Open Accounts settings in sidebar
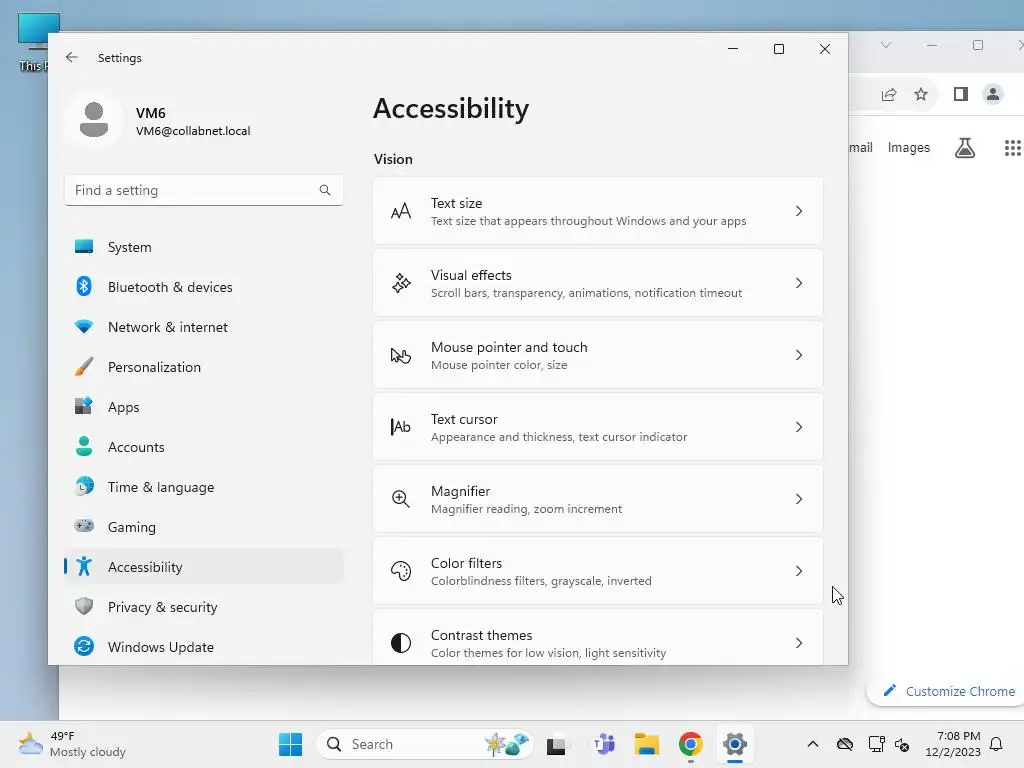Image resolution: width=1024 pixels, height=768 pixels. [x=204, y=447]
